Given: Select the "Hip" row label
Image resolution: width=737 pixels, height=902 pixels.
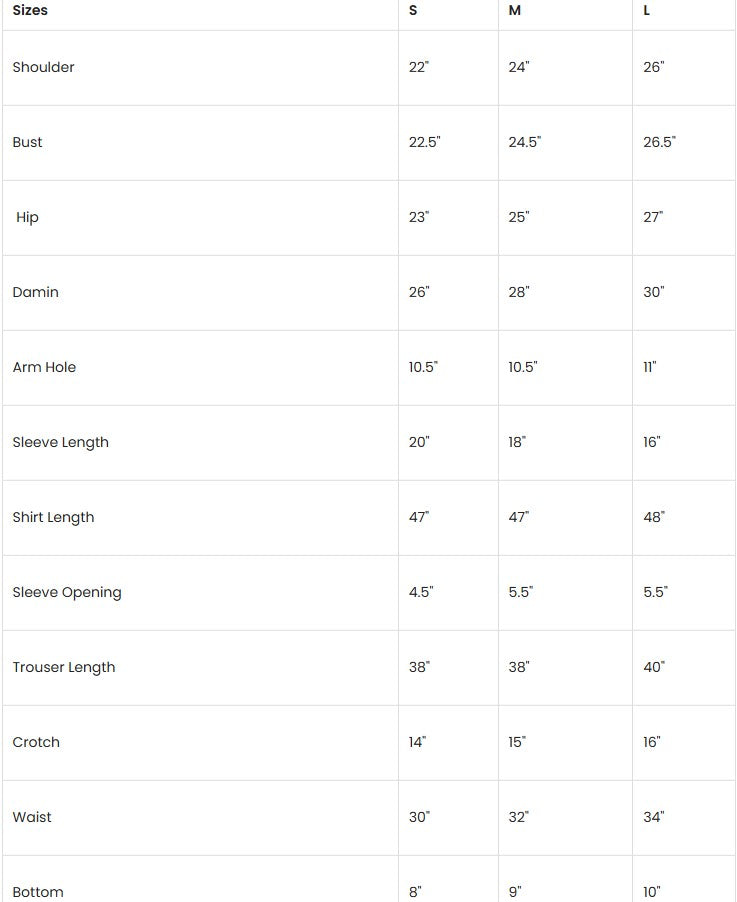Looking at the screenshot, I should [x=27, y=217].
